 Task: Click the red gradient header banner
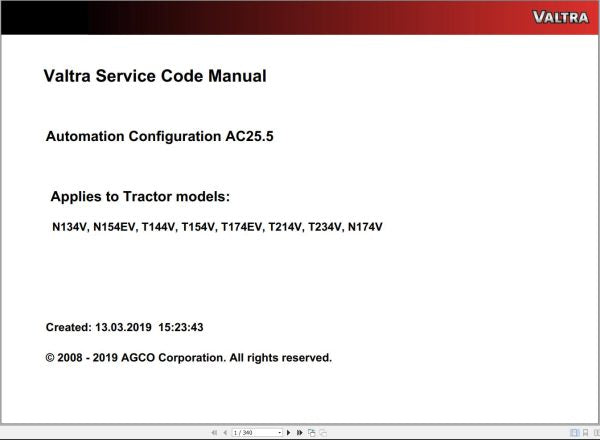coord(300,17)
